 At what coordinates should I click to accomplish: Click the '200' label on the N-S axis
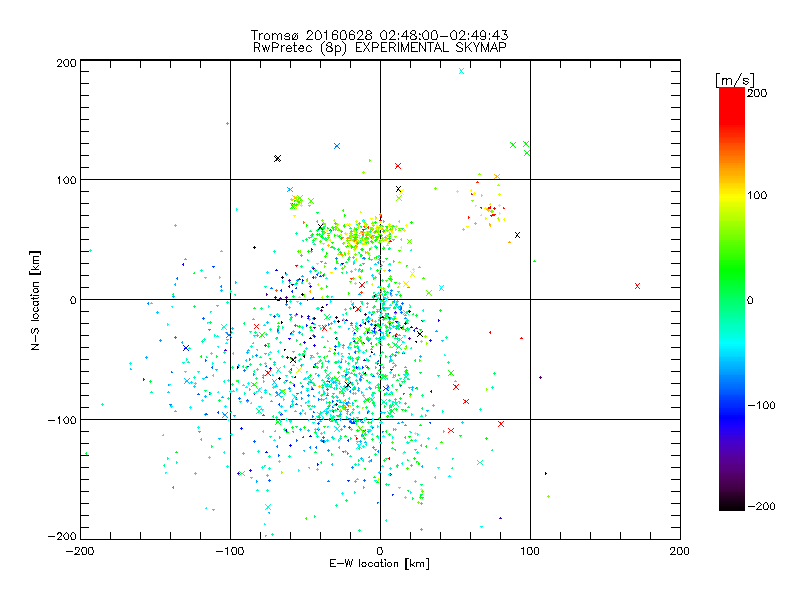tap(66, 63)
